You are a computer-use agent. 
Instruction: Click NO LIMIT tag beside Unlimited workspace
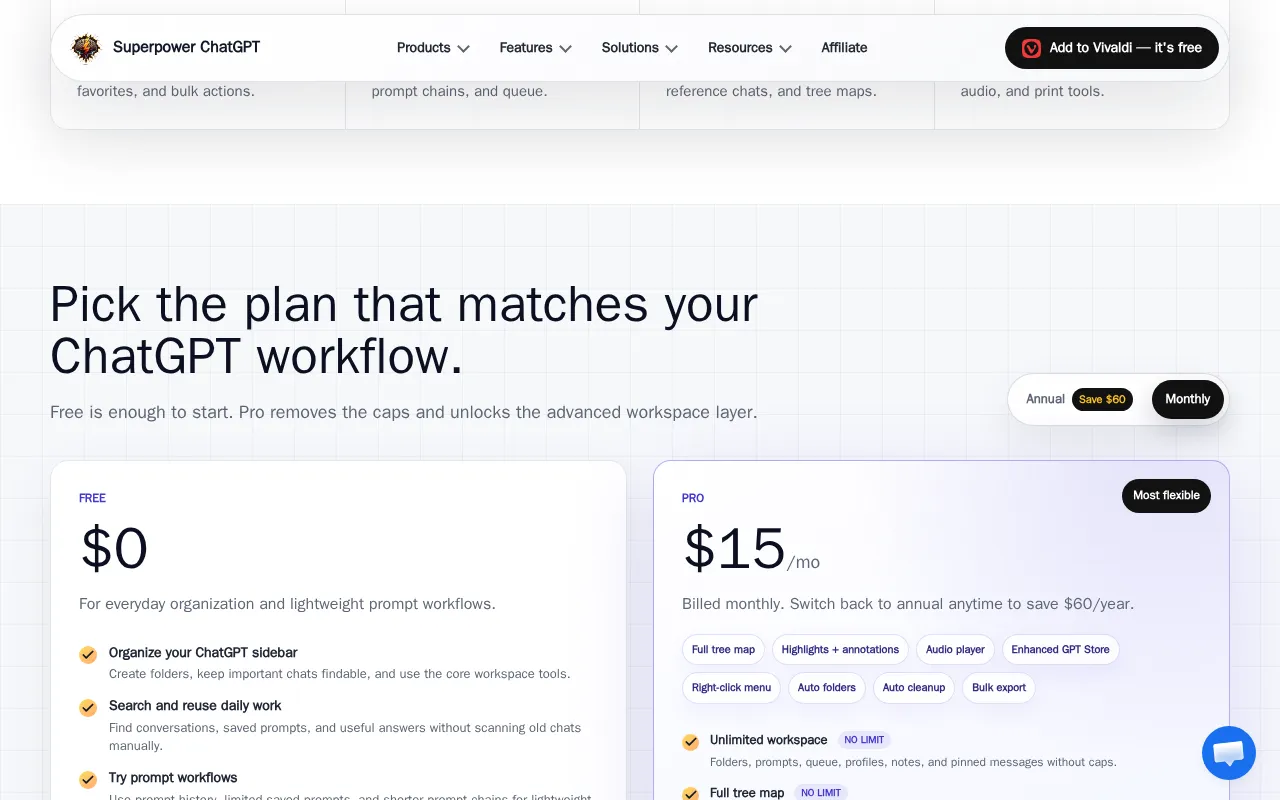[864, 740]
